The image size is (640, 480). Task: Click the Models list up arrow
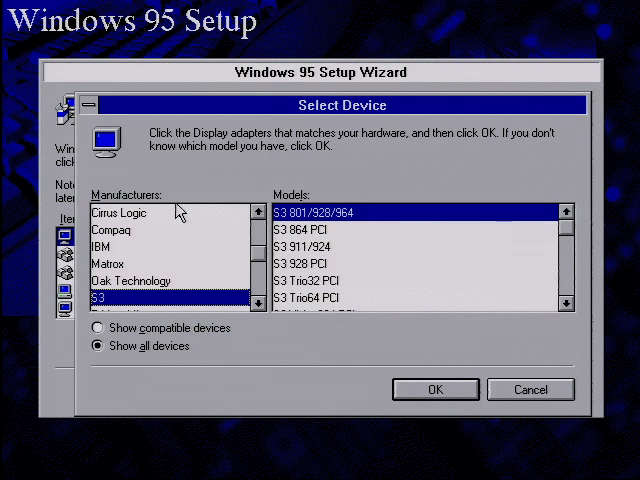click(x=567, y=212)
